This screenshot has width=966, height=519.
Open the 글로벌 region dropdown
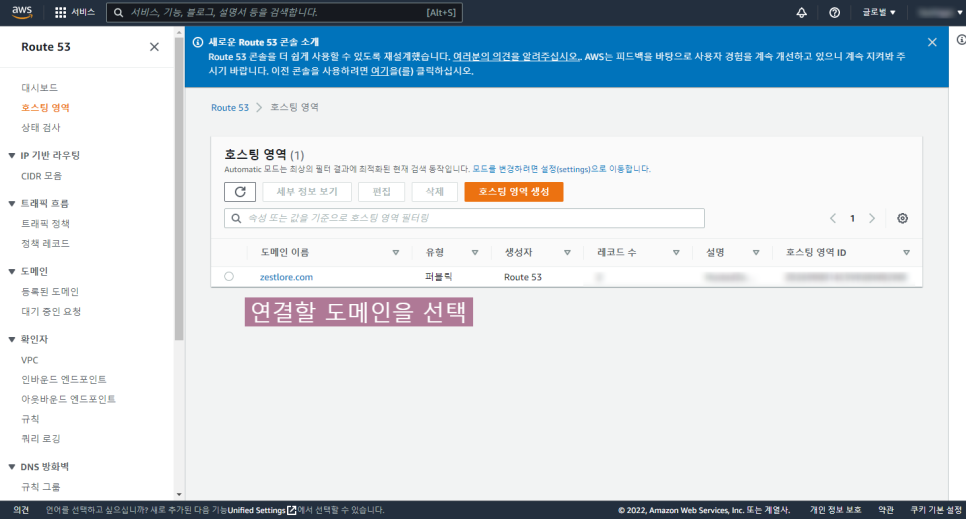coord(879,12)
